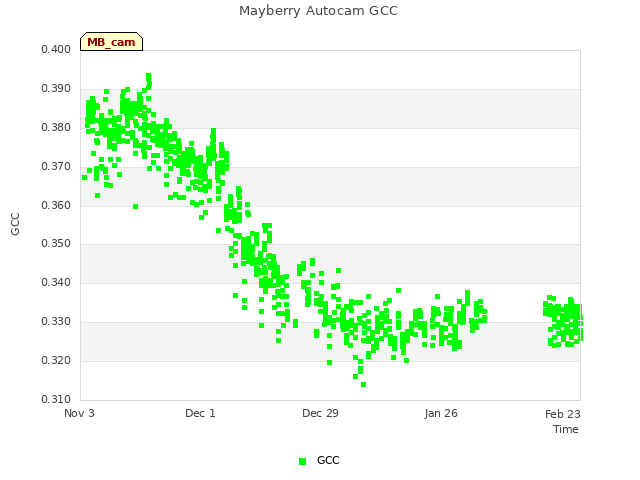Click the 0.360 y-axis value
The width and height of the screenshot is (640, 480).
point(56,205)
